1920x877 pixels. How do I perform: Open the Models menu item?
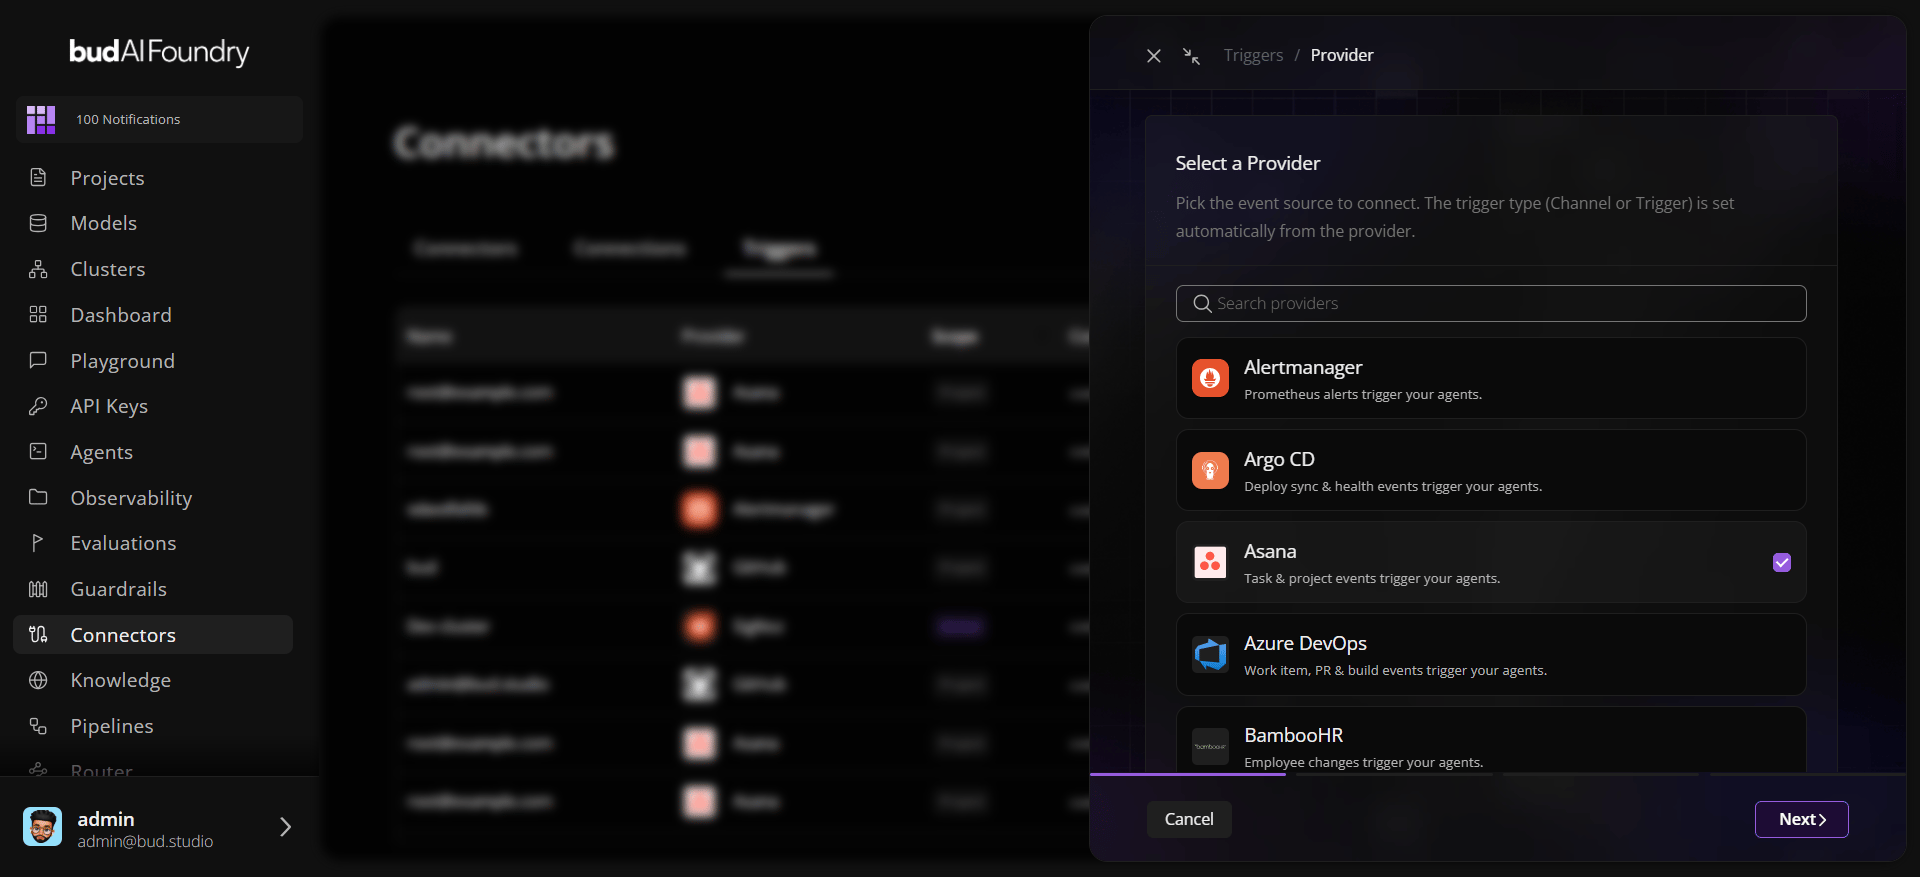click(x=153, y=223)
